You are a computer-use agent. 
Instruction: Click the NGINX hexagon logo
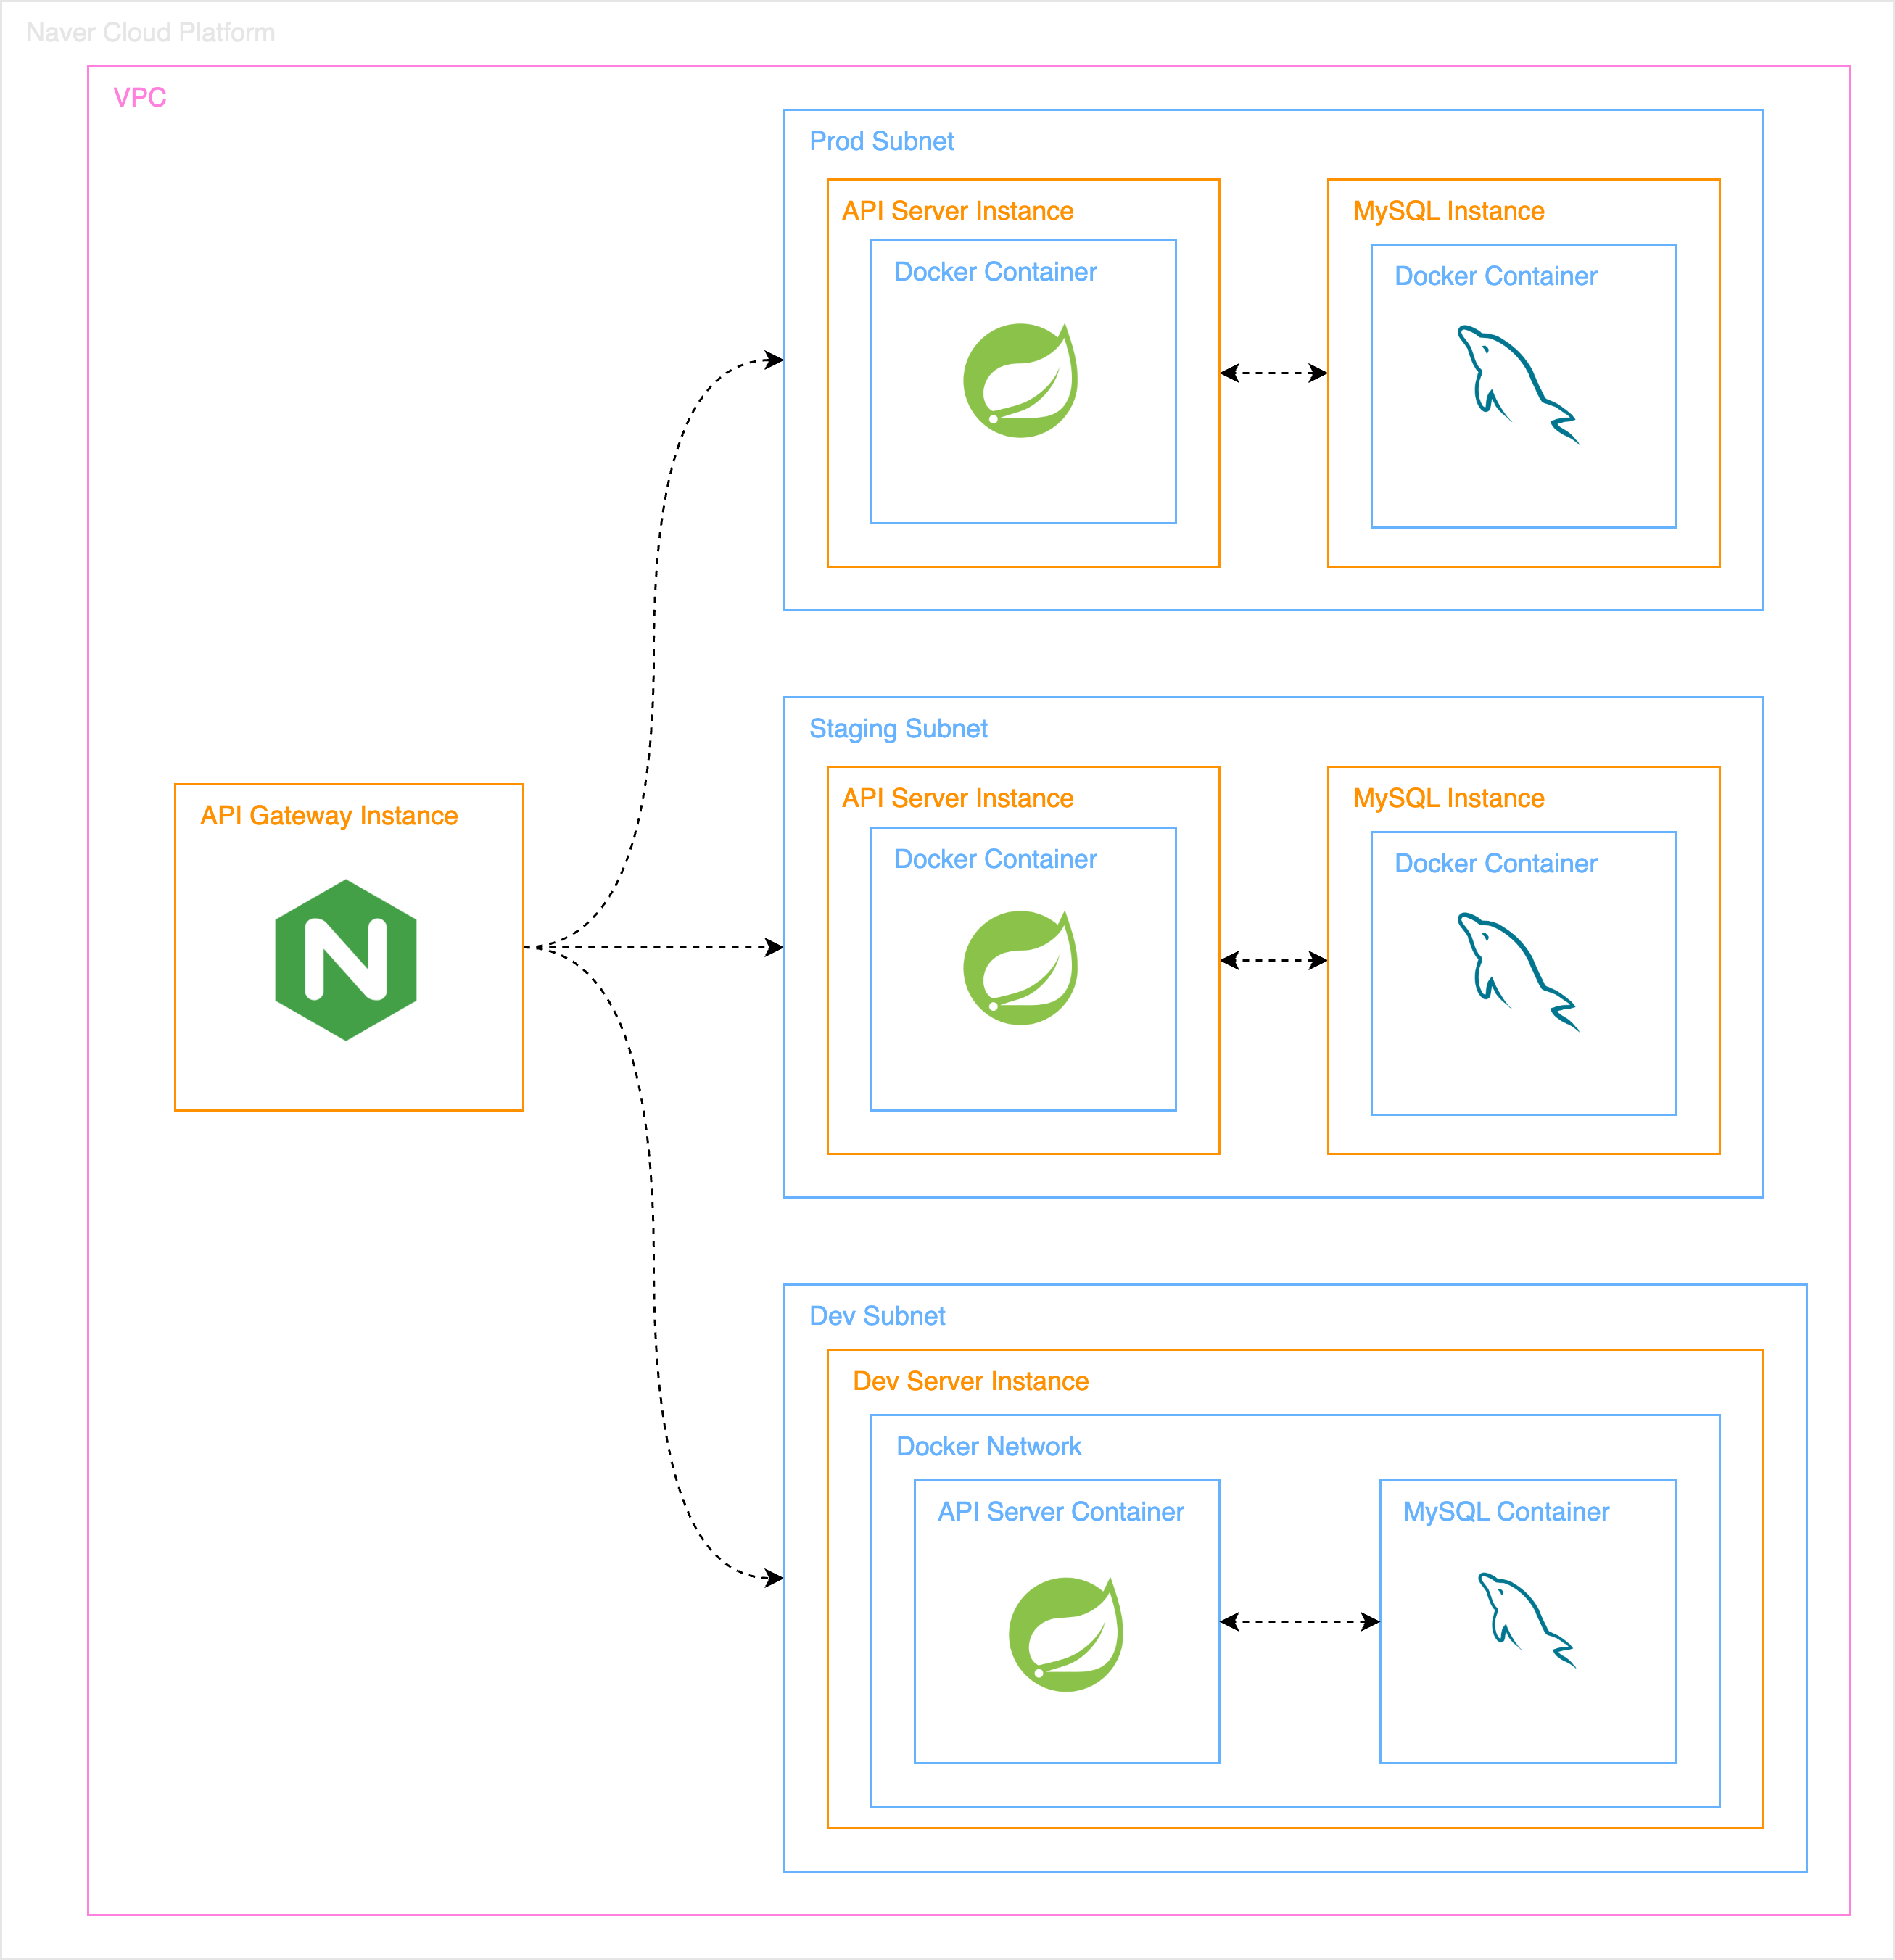346,960
